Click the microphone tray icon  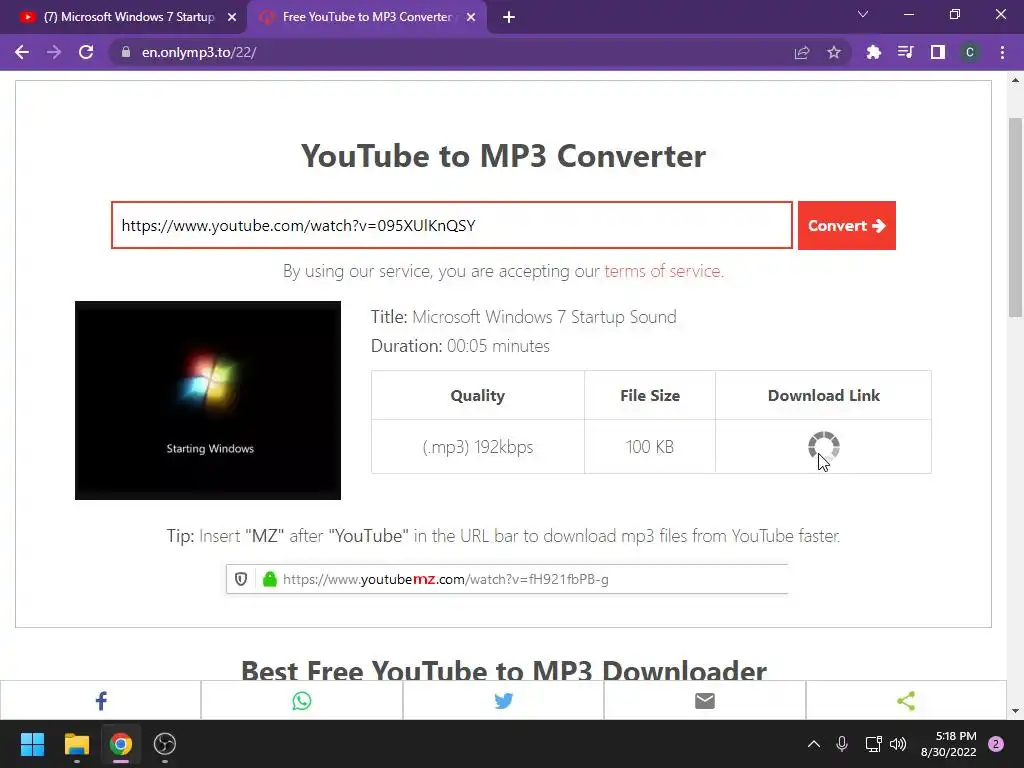tap(842, 744)
